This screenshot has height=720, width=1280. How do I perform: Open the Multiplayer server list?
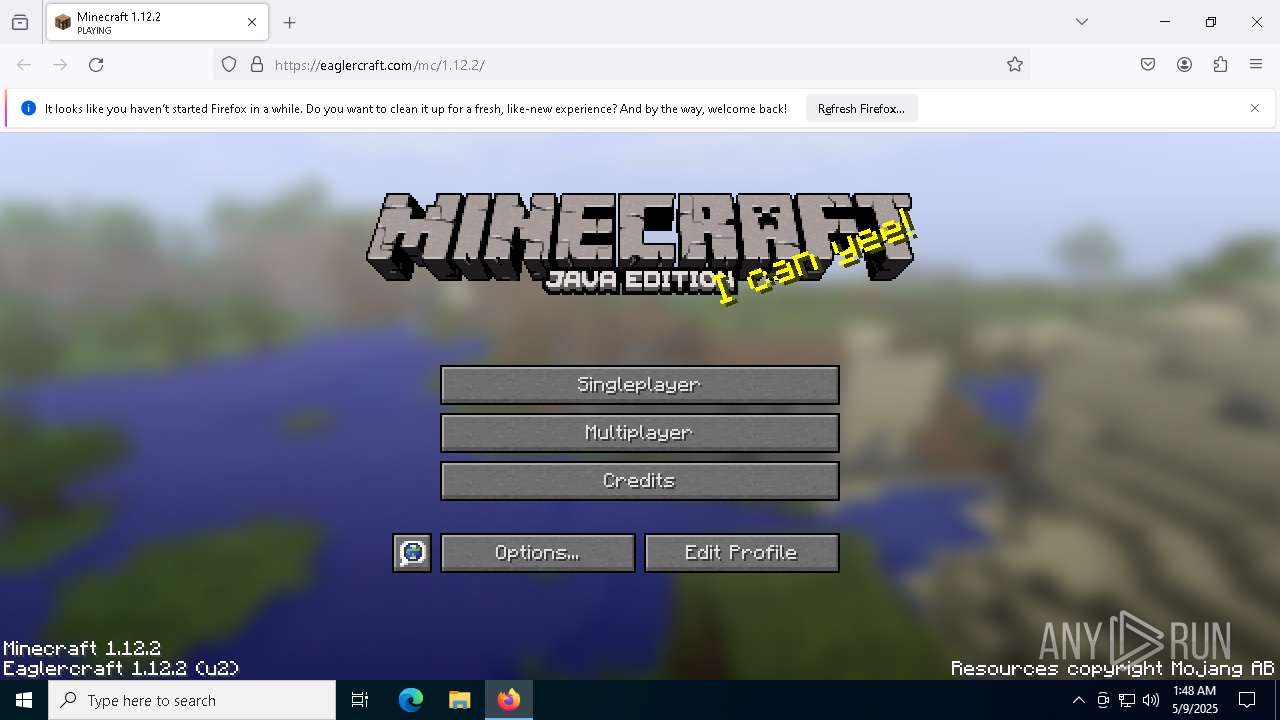[x=640, y=433]
